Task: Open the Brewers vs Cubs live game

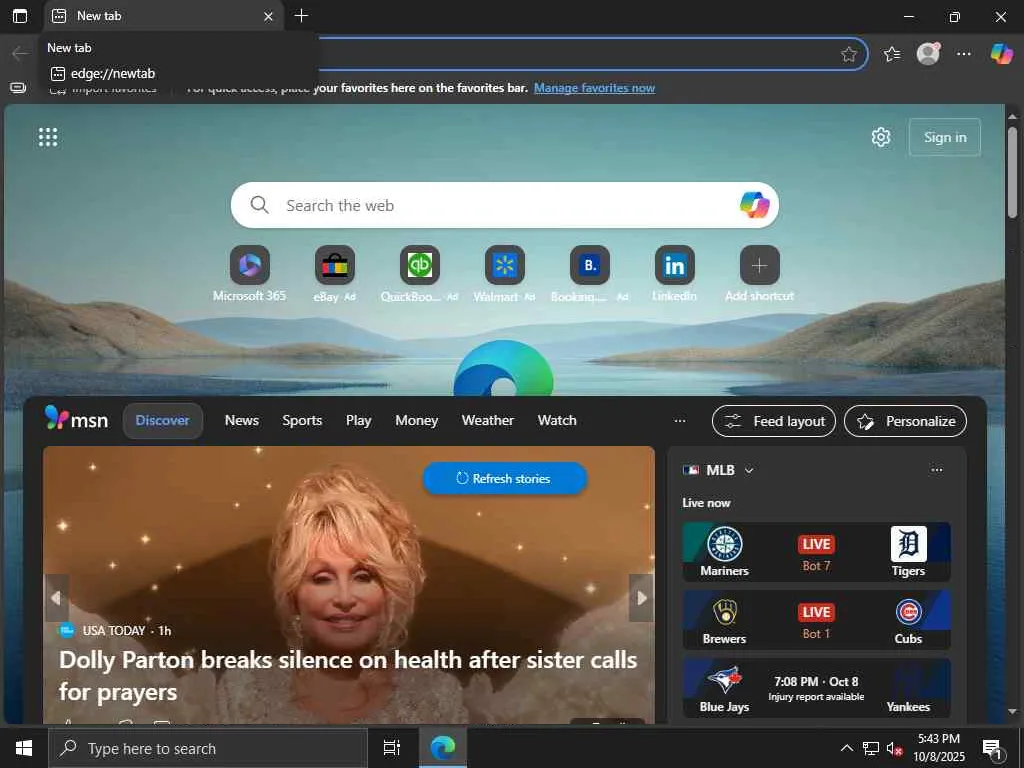Action: click(816, 620)
